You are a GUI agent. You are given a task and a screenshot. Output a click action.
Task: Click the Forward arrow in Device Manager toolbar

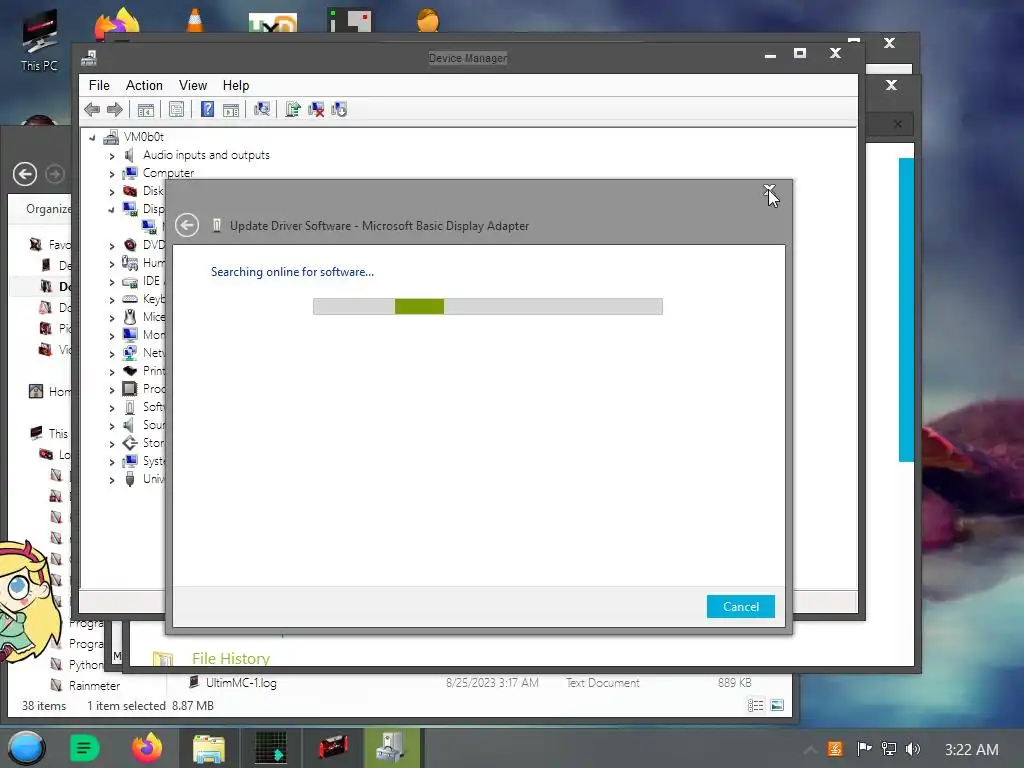[x=114, y=110]
